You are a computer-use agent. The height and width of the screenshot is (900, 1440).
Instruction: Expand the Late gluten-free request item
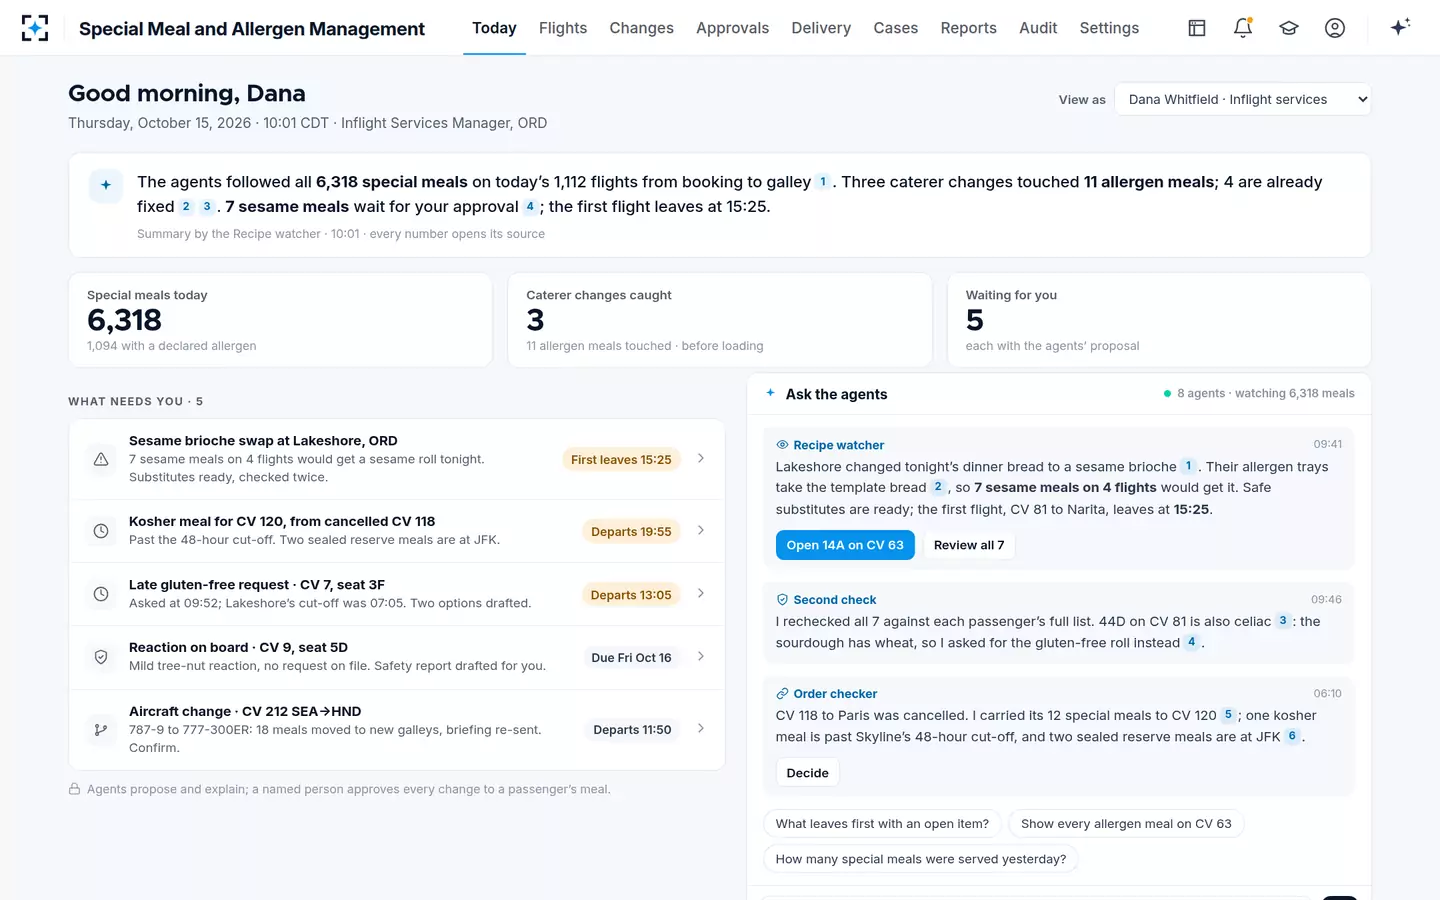[x=397, y=594]
